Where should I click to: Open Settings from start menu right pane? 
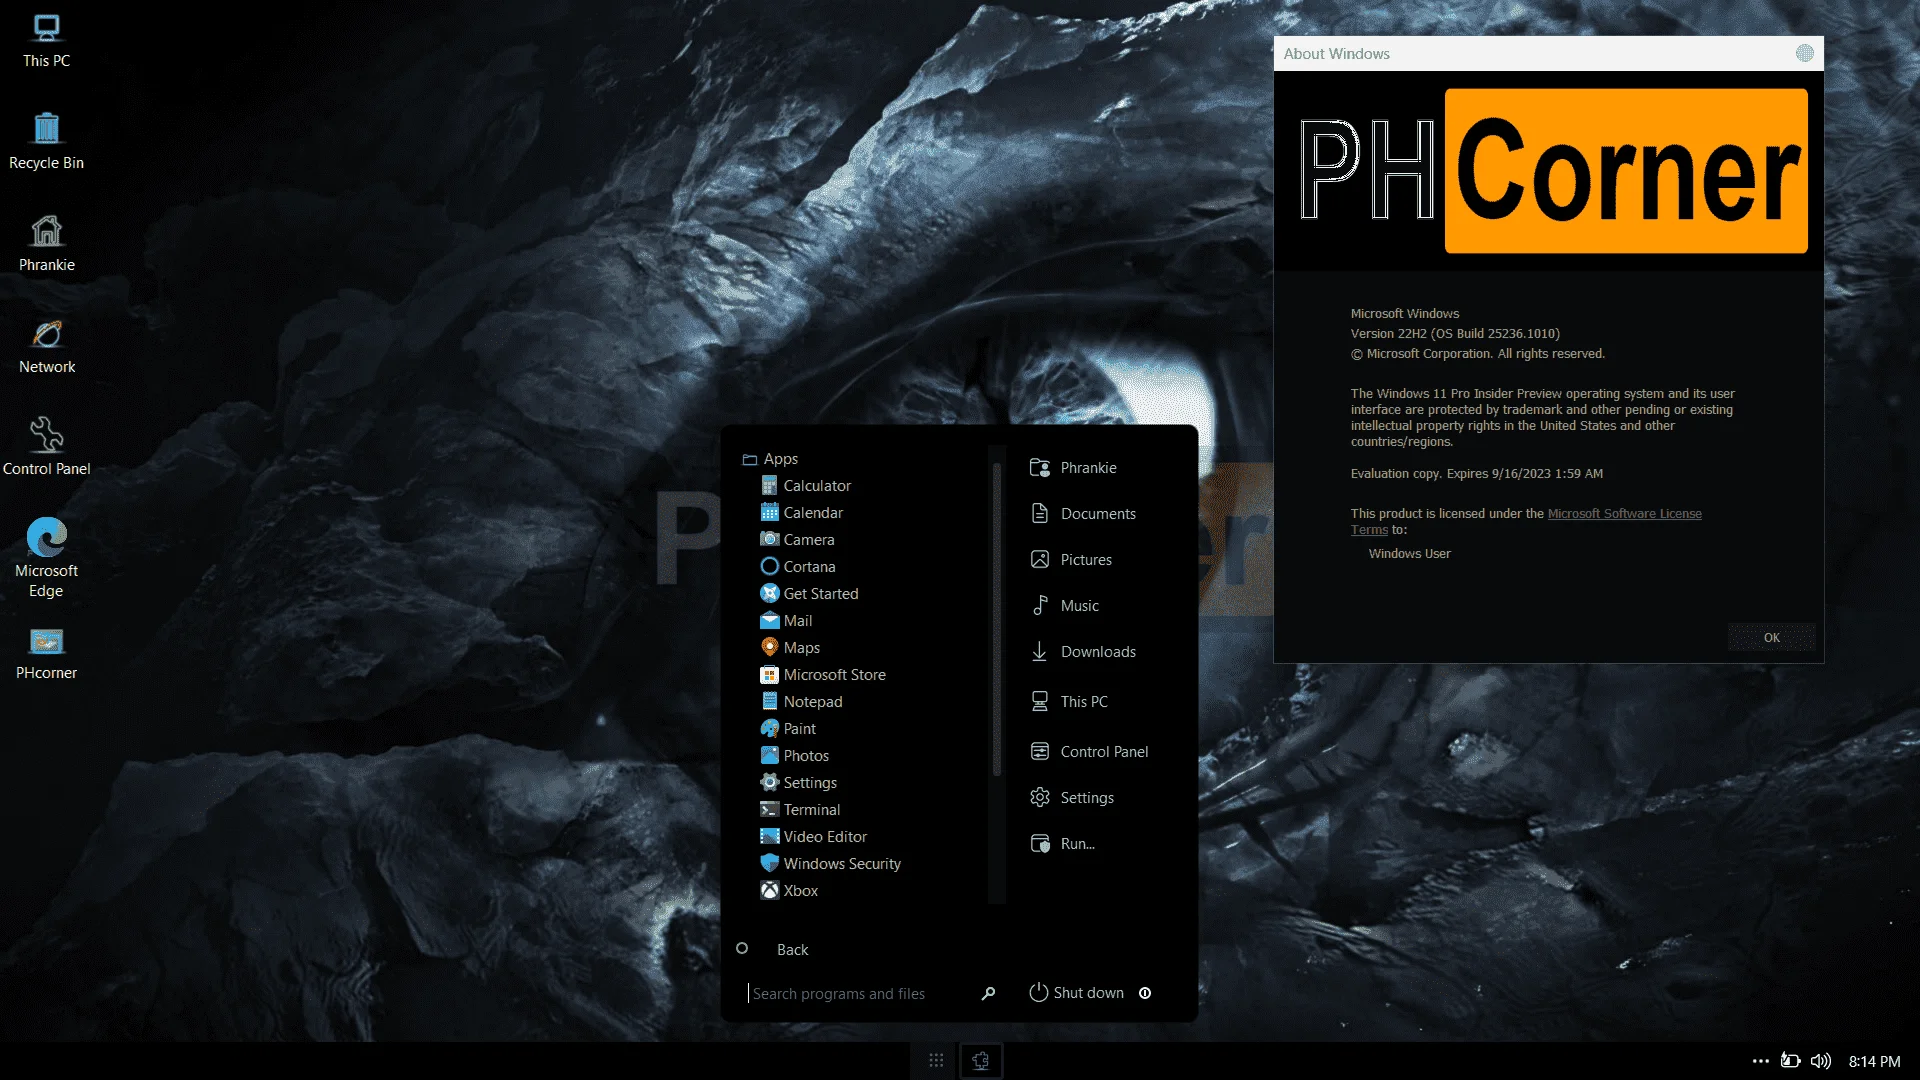click(x=1072, y=797)
